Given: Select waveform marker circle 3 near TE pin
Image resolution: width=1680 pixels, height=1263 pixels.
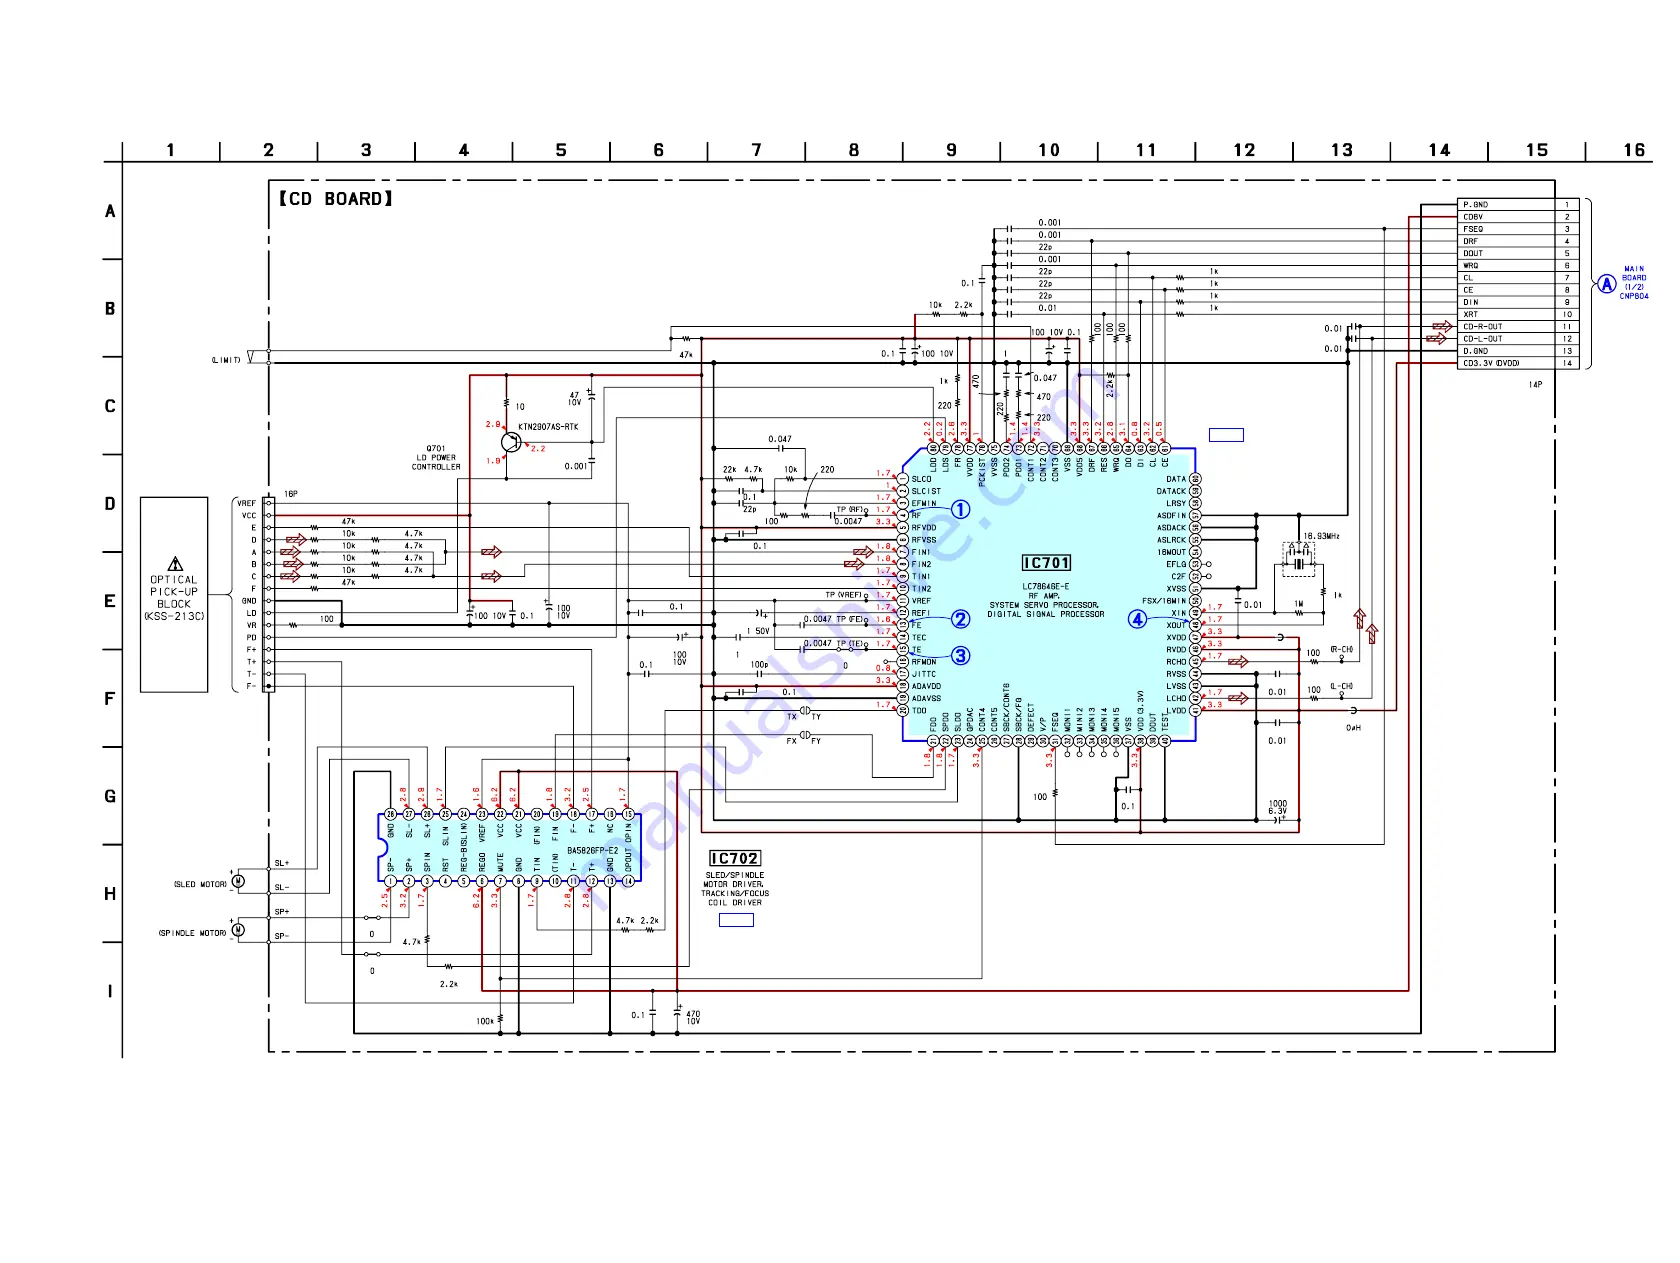Looking at the screenshot, I should [960, 656].
